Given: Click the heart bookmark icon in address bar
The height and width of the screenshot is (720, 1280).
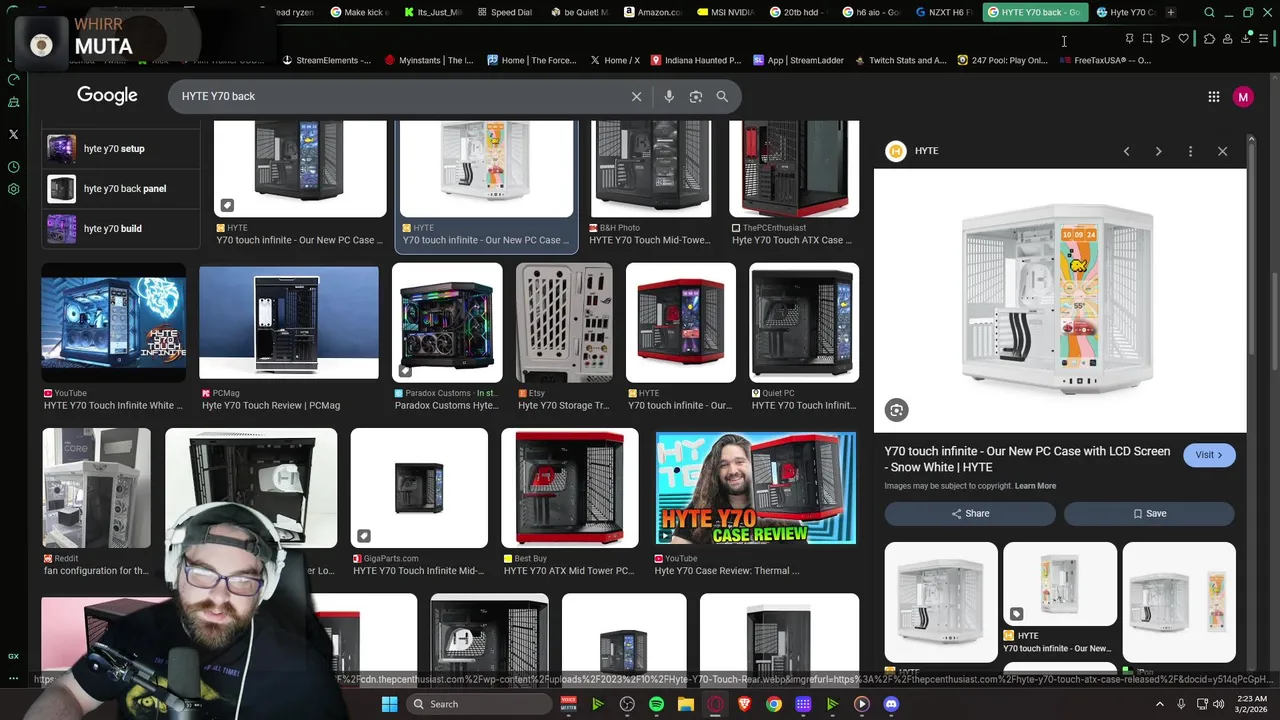Looking at the screenshot, I should [1183, 39].
